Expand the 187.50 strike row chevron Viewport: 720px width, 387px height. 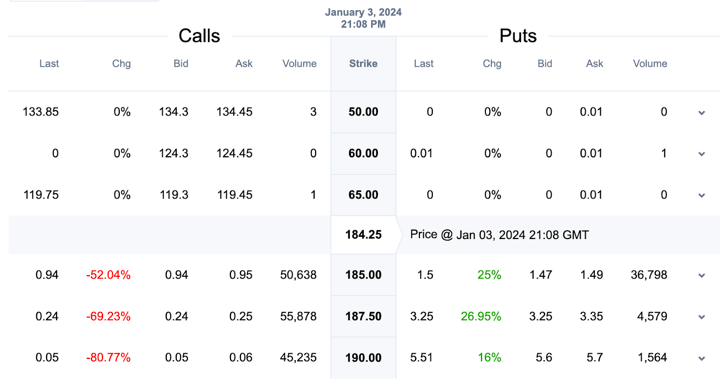(701, 317)
